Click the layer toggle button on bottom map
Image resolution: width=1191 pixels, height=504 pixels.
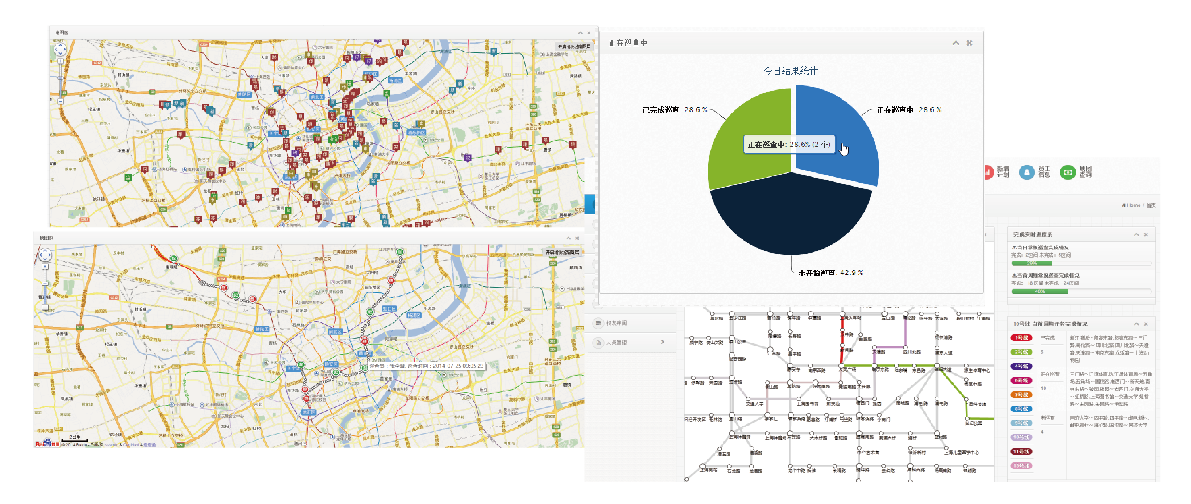click(x=562, y=253)
